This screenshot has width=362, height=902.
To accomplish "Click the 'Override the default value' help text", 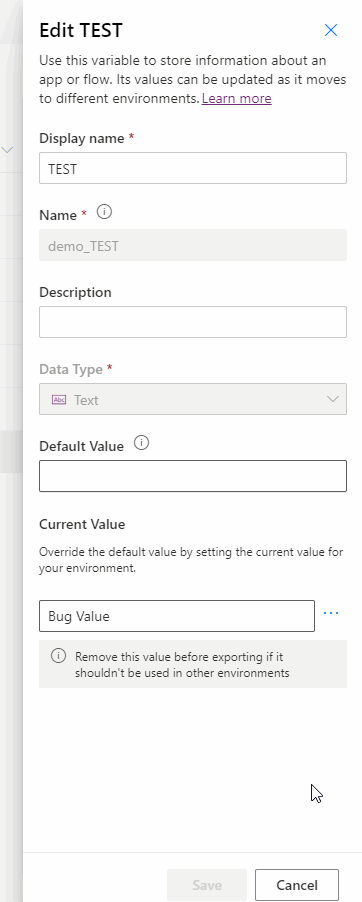I will 191,560.
